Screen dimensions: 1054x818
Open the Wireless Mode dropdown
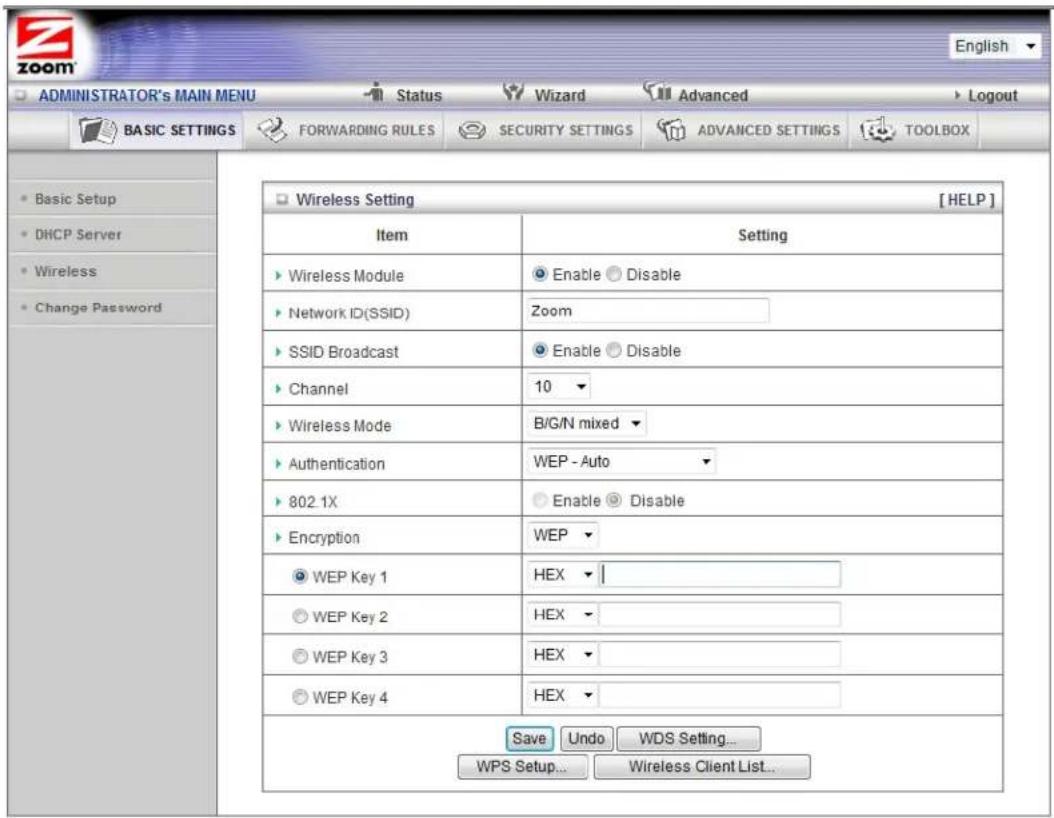click(x=586, y=423)
